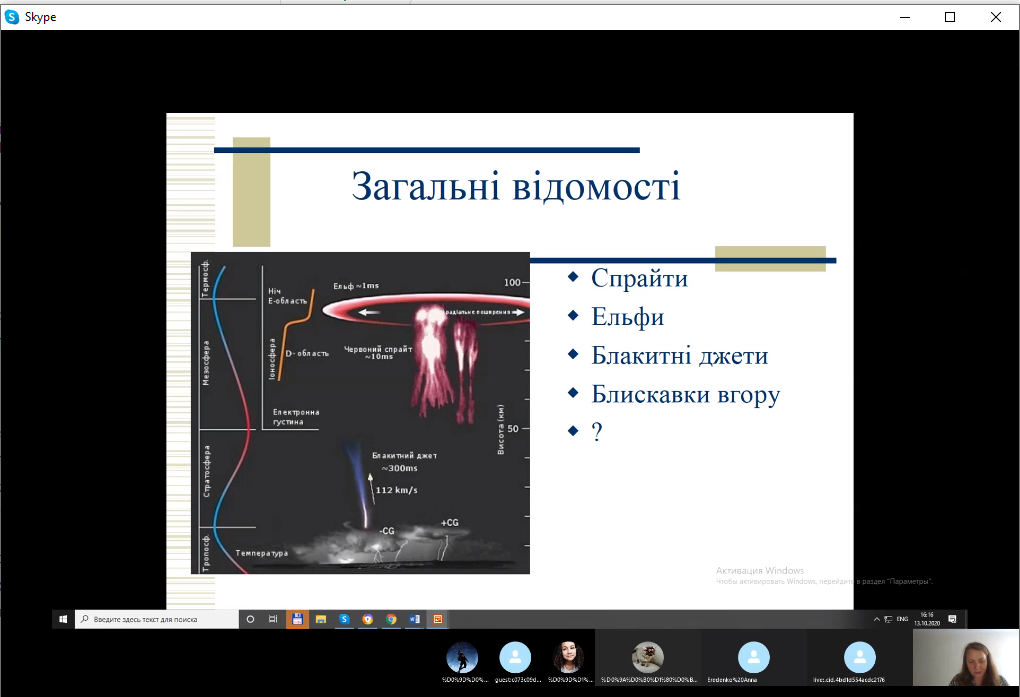Select participant Eredenko Anna's avatar
Viewport: 1020px width, 697px height.
tap(754, 658)
